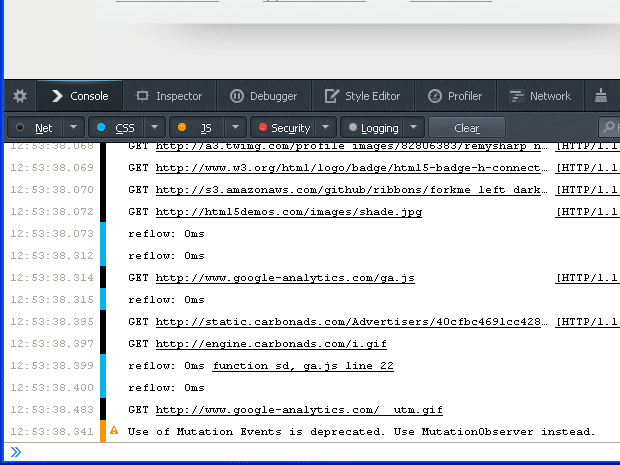Click the console input prompt chevrons
620x465 pixels.
(x=16, y=452)
